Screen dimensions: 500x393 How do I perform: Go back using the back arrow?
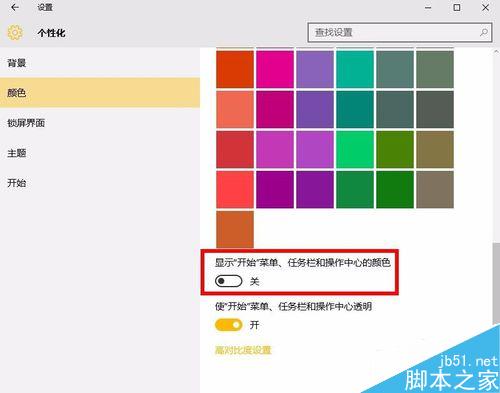tap(15, 7)
